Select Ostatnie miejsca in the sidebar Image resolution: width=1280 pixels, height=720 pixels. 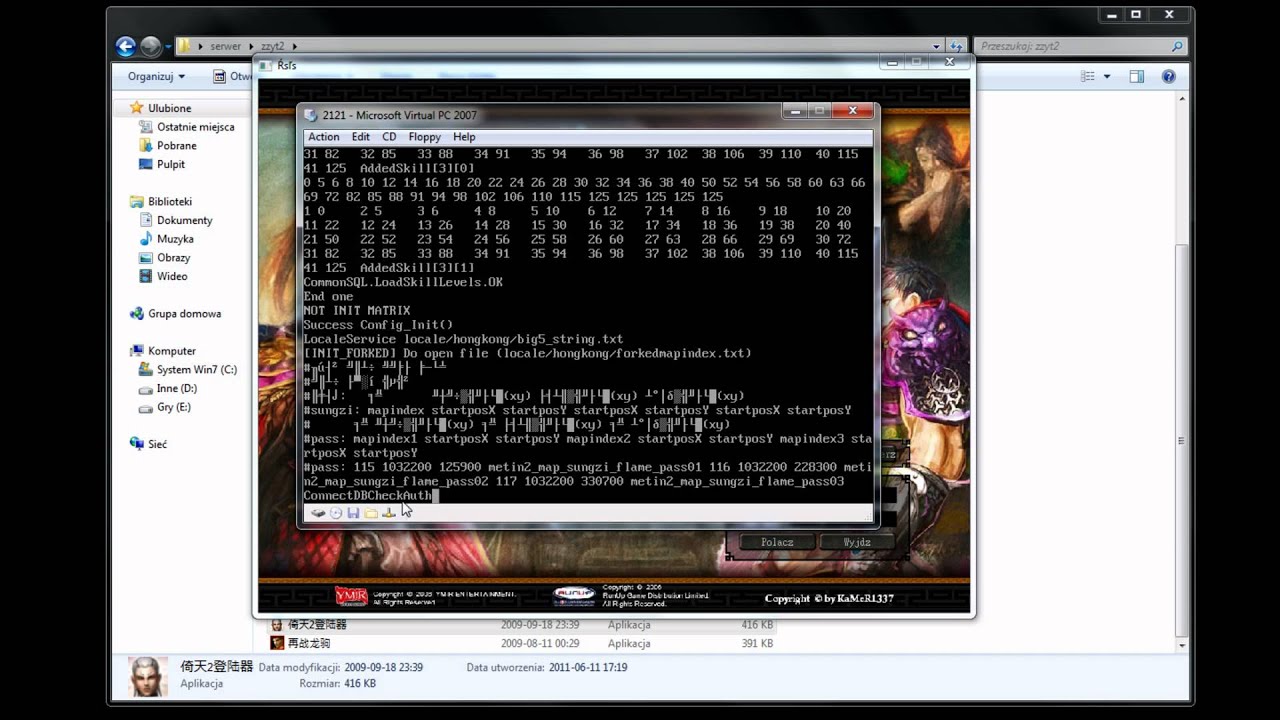[x=195, y=127]
